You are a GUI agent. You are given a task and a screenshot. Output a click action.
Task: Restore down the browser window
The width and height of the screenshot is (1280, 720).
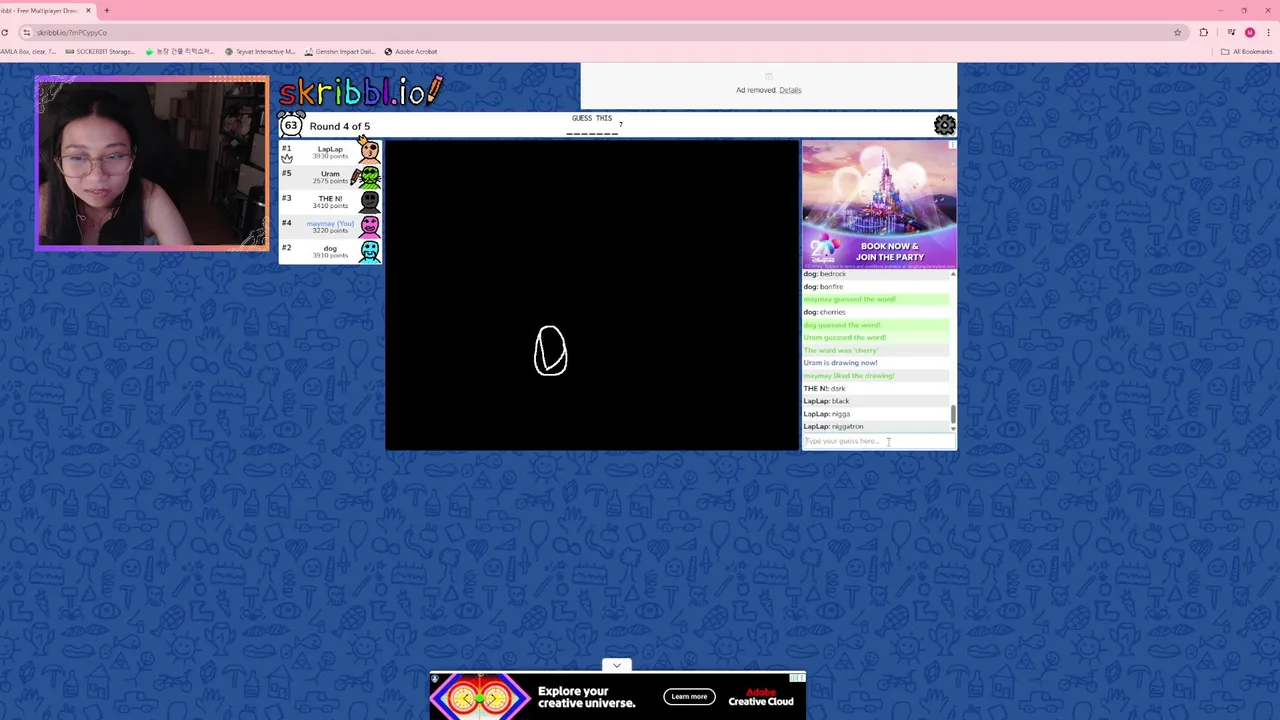[1244, 10]
